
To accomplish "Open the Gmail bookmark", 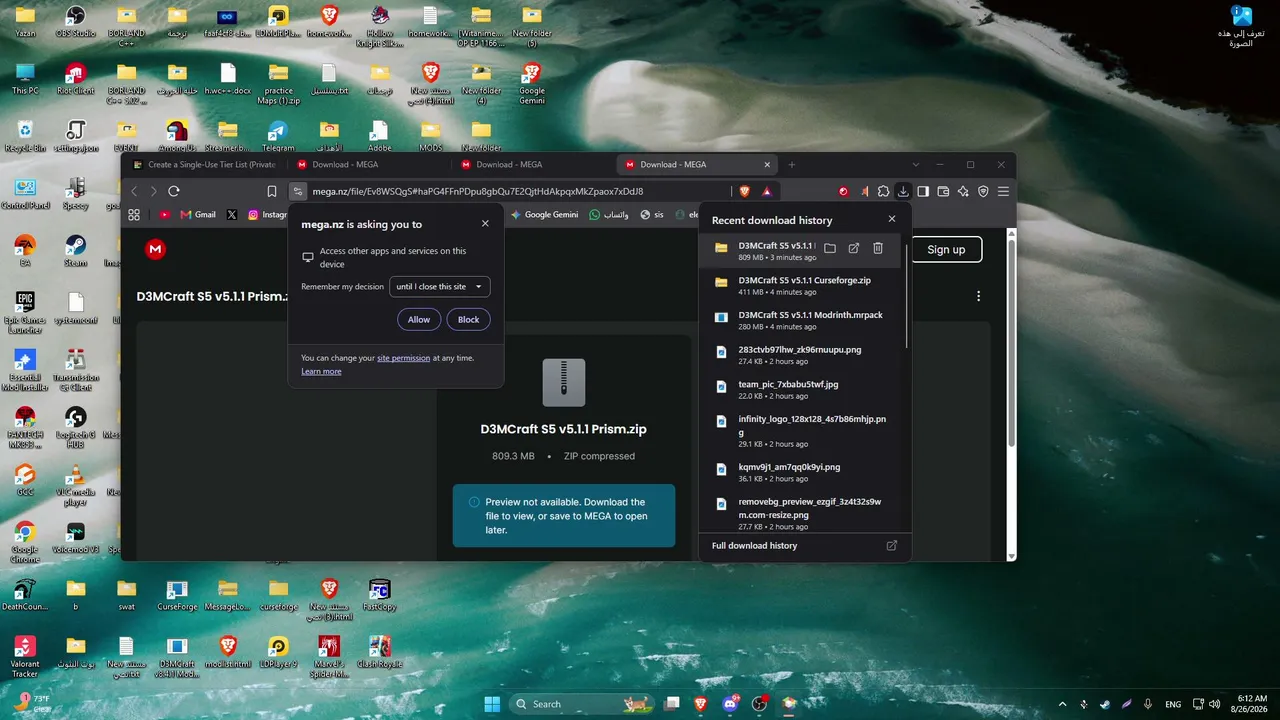I will (x=198, y=214).
